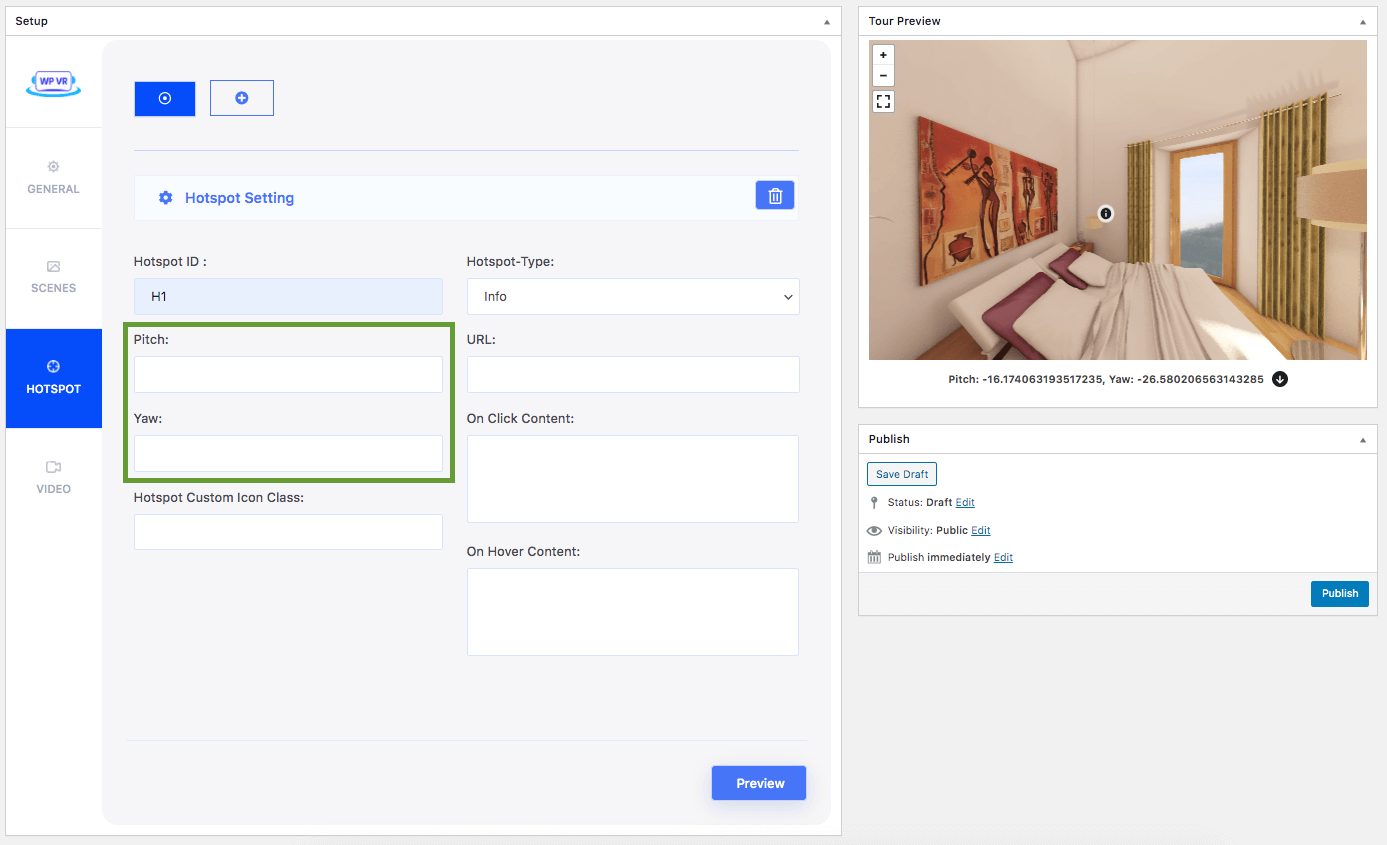The height and width of the screenshot is (845, 1387).
Task: Click the panorama image in Tour Preview
Action: (x=1117, y=200)
